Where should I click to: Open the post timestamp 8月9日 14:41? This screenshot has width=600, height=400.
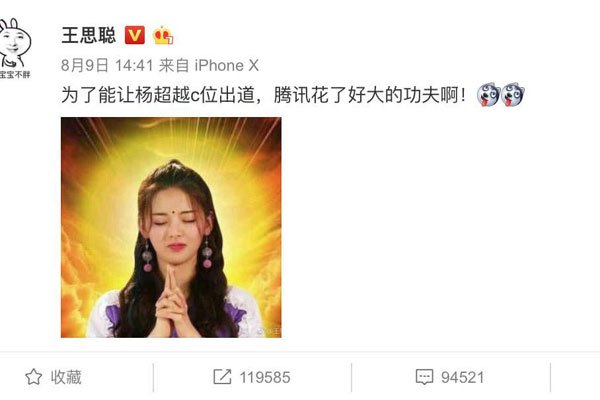[107, 65]
